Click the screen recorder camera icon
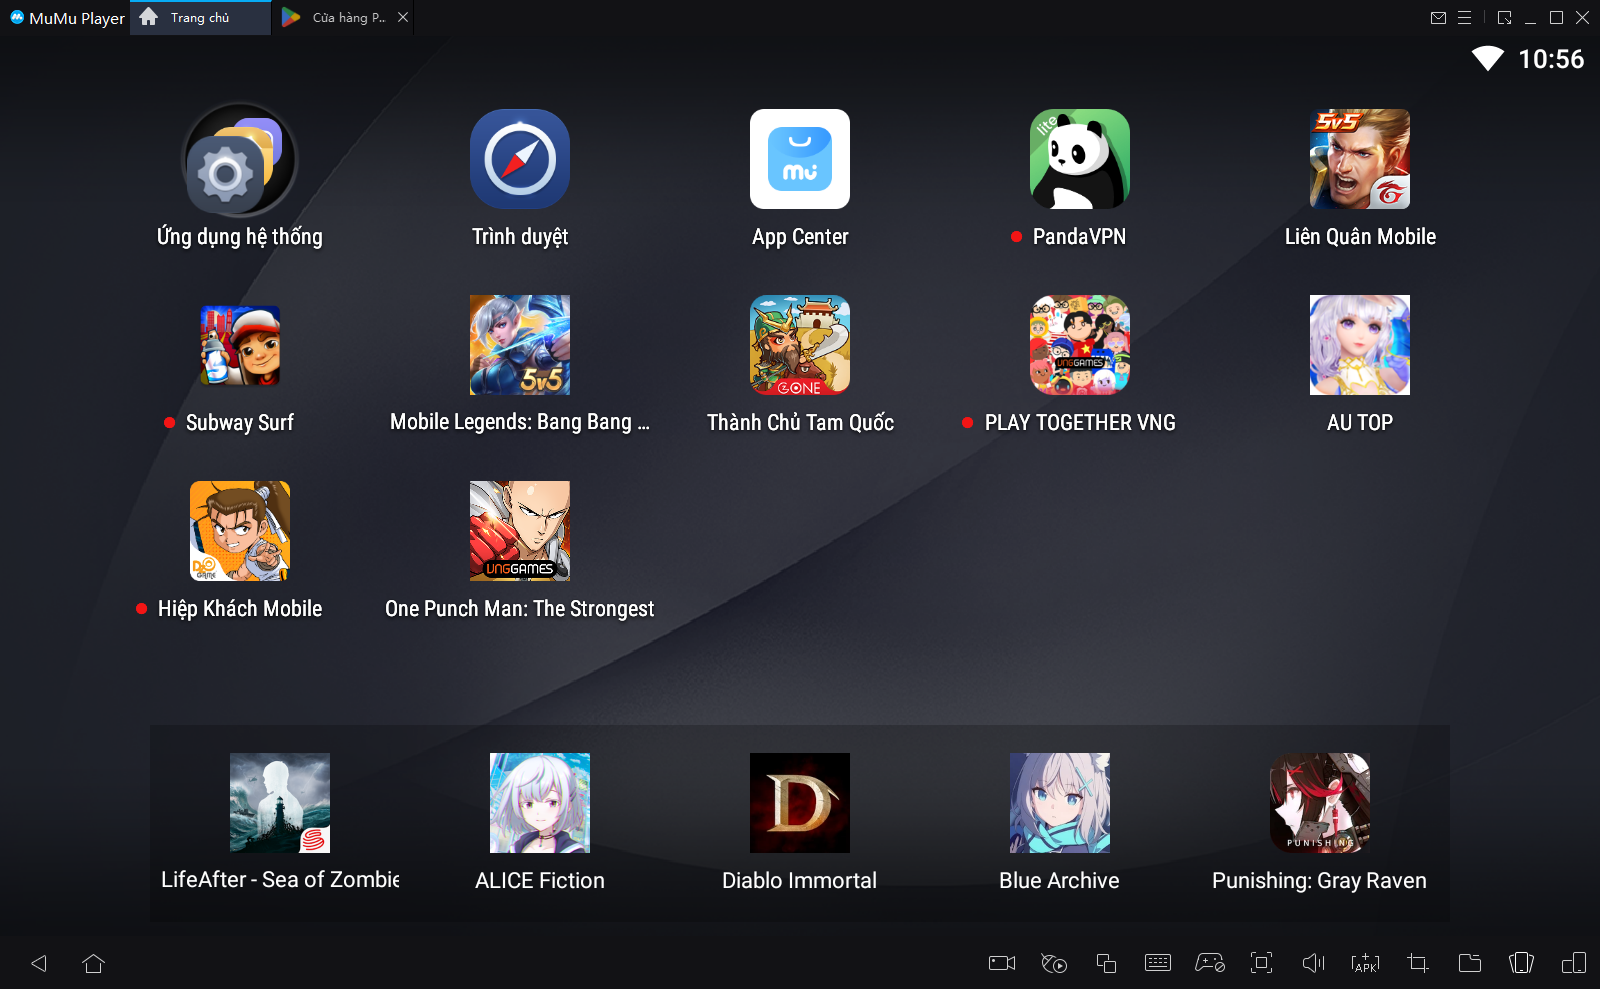The width and height of the screenshot is (1600, 989). (x=1001, y=963)
